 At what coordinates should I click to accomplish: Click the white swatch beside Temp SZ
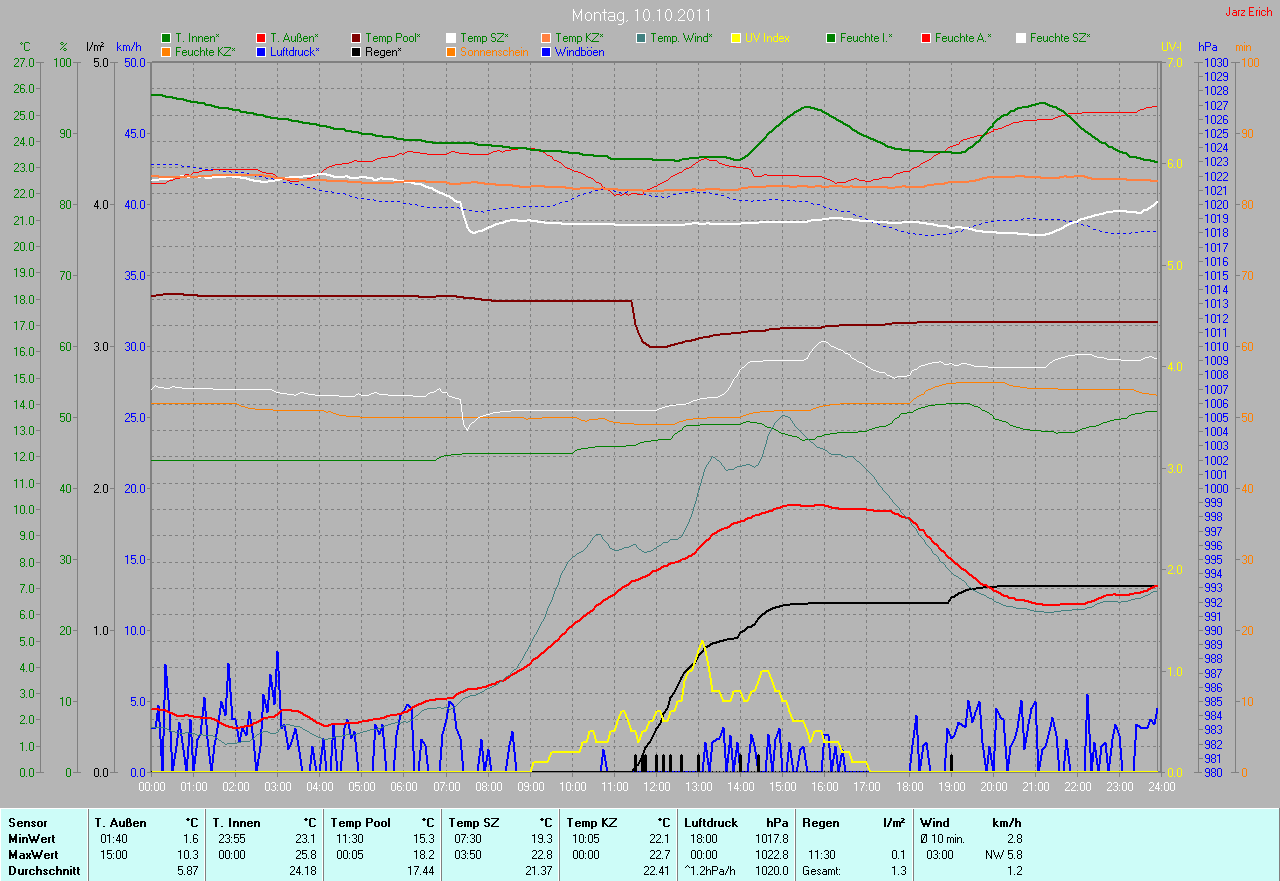[452, 38]
